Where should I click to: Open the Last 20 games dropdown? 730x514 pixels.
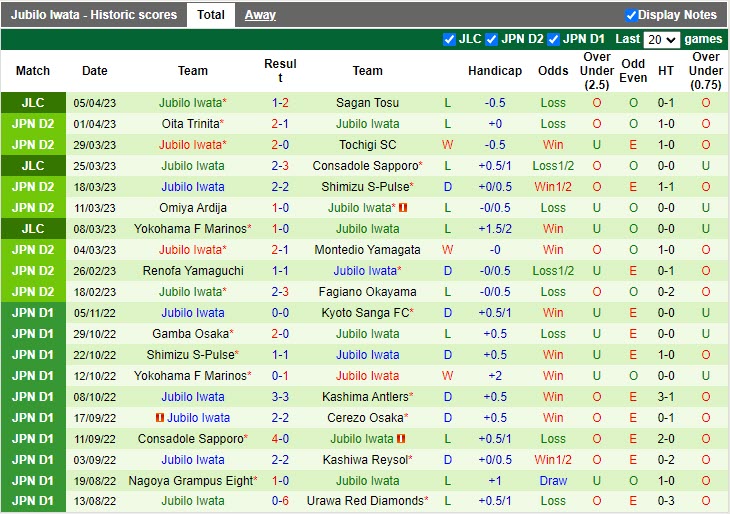pos(661,40)
